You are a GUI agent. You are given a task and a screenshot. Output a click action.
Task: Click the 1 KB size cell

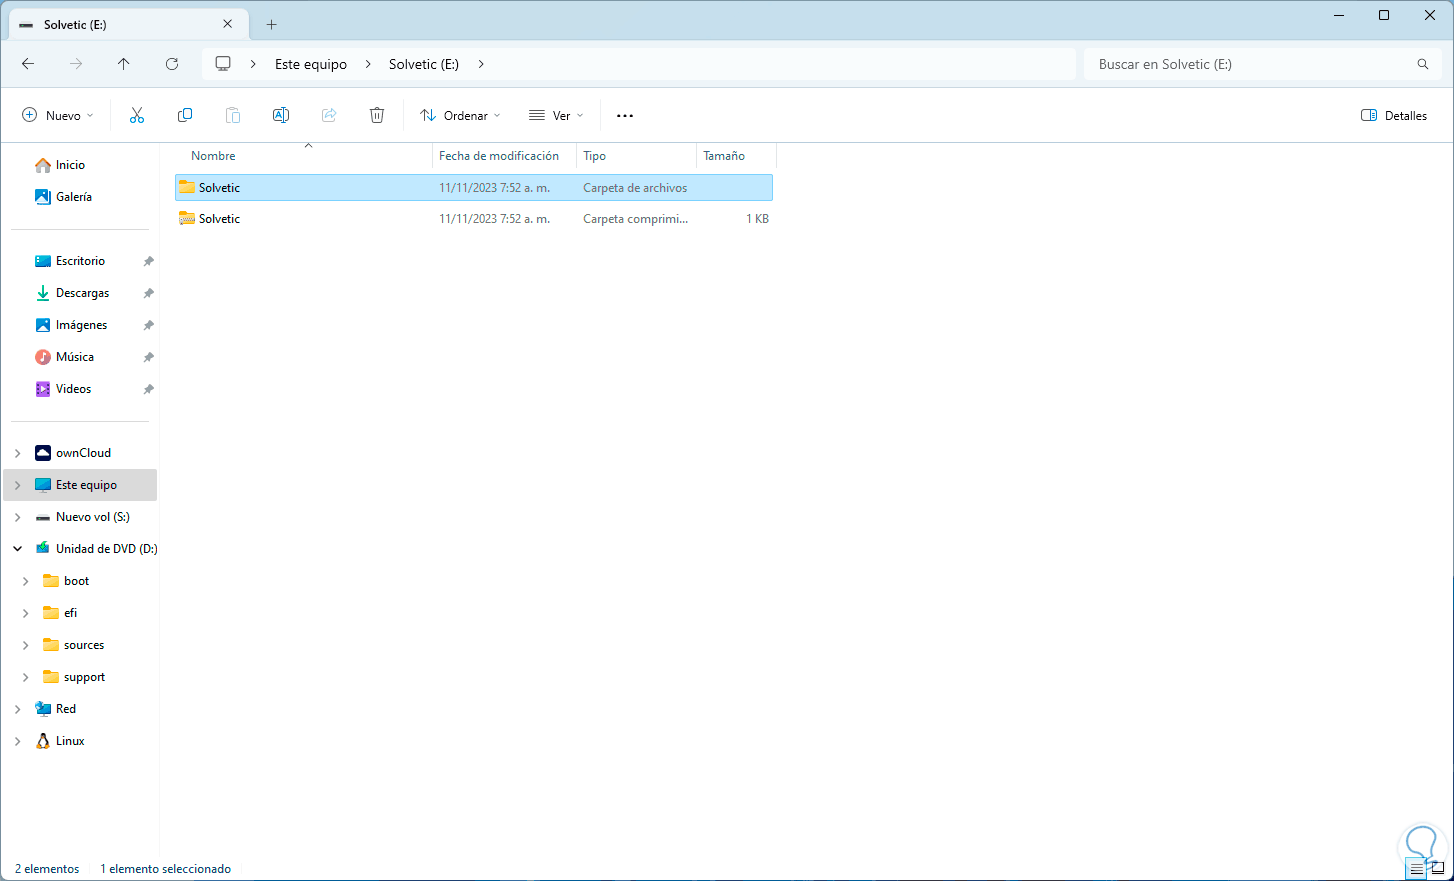click(x=757, y=219)
